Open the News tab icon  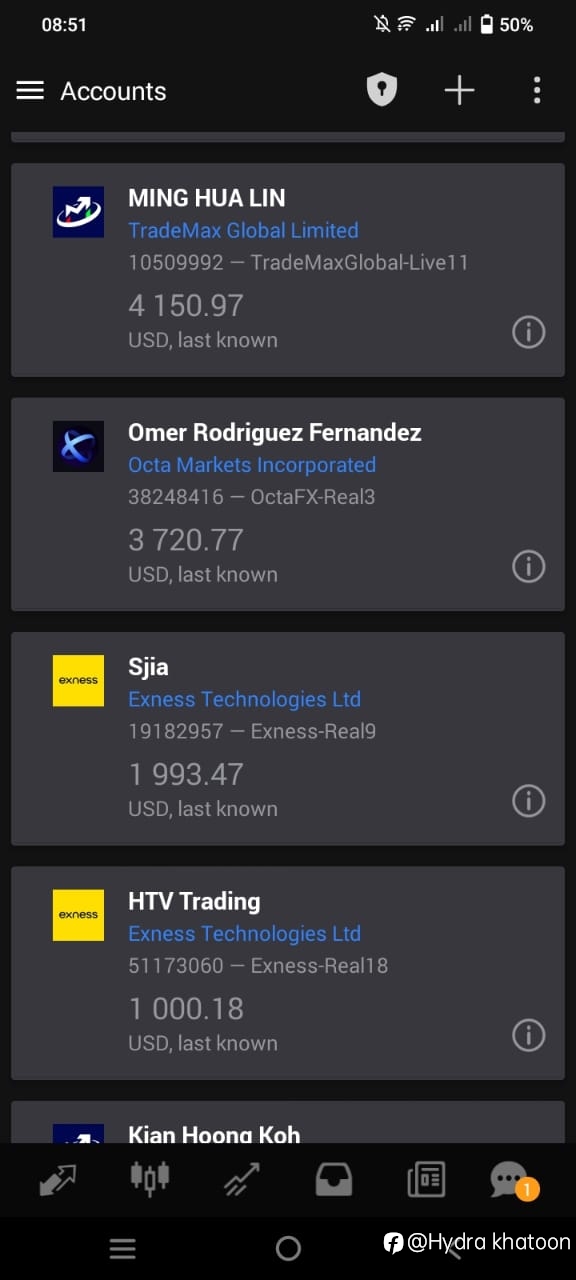[426, 1180]
